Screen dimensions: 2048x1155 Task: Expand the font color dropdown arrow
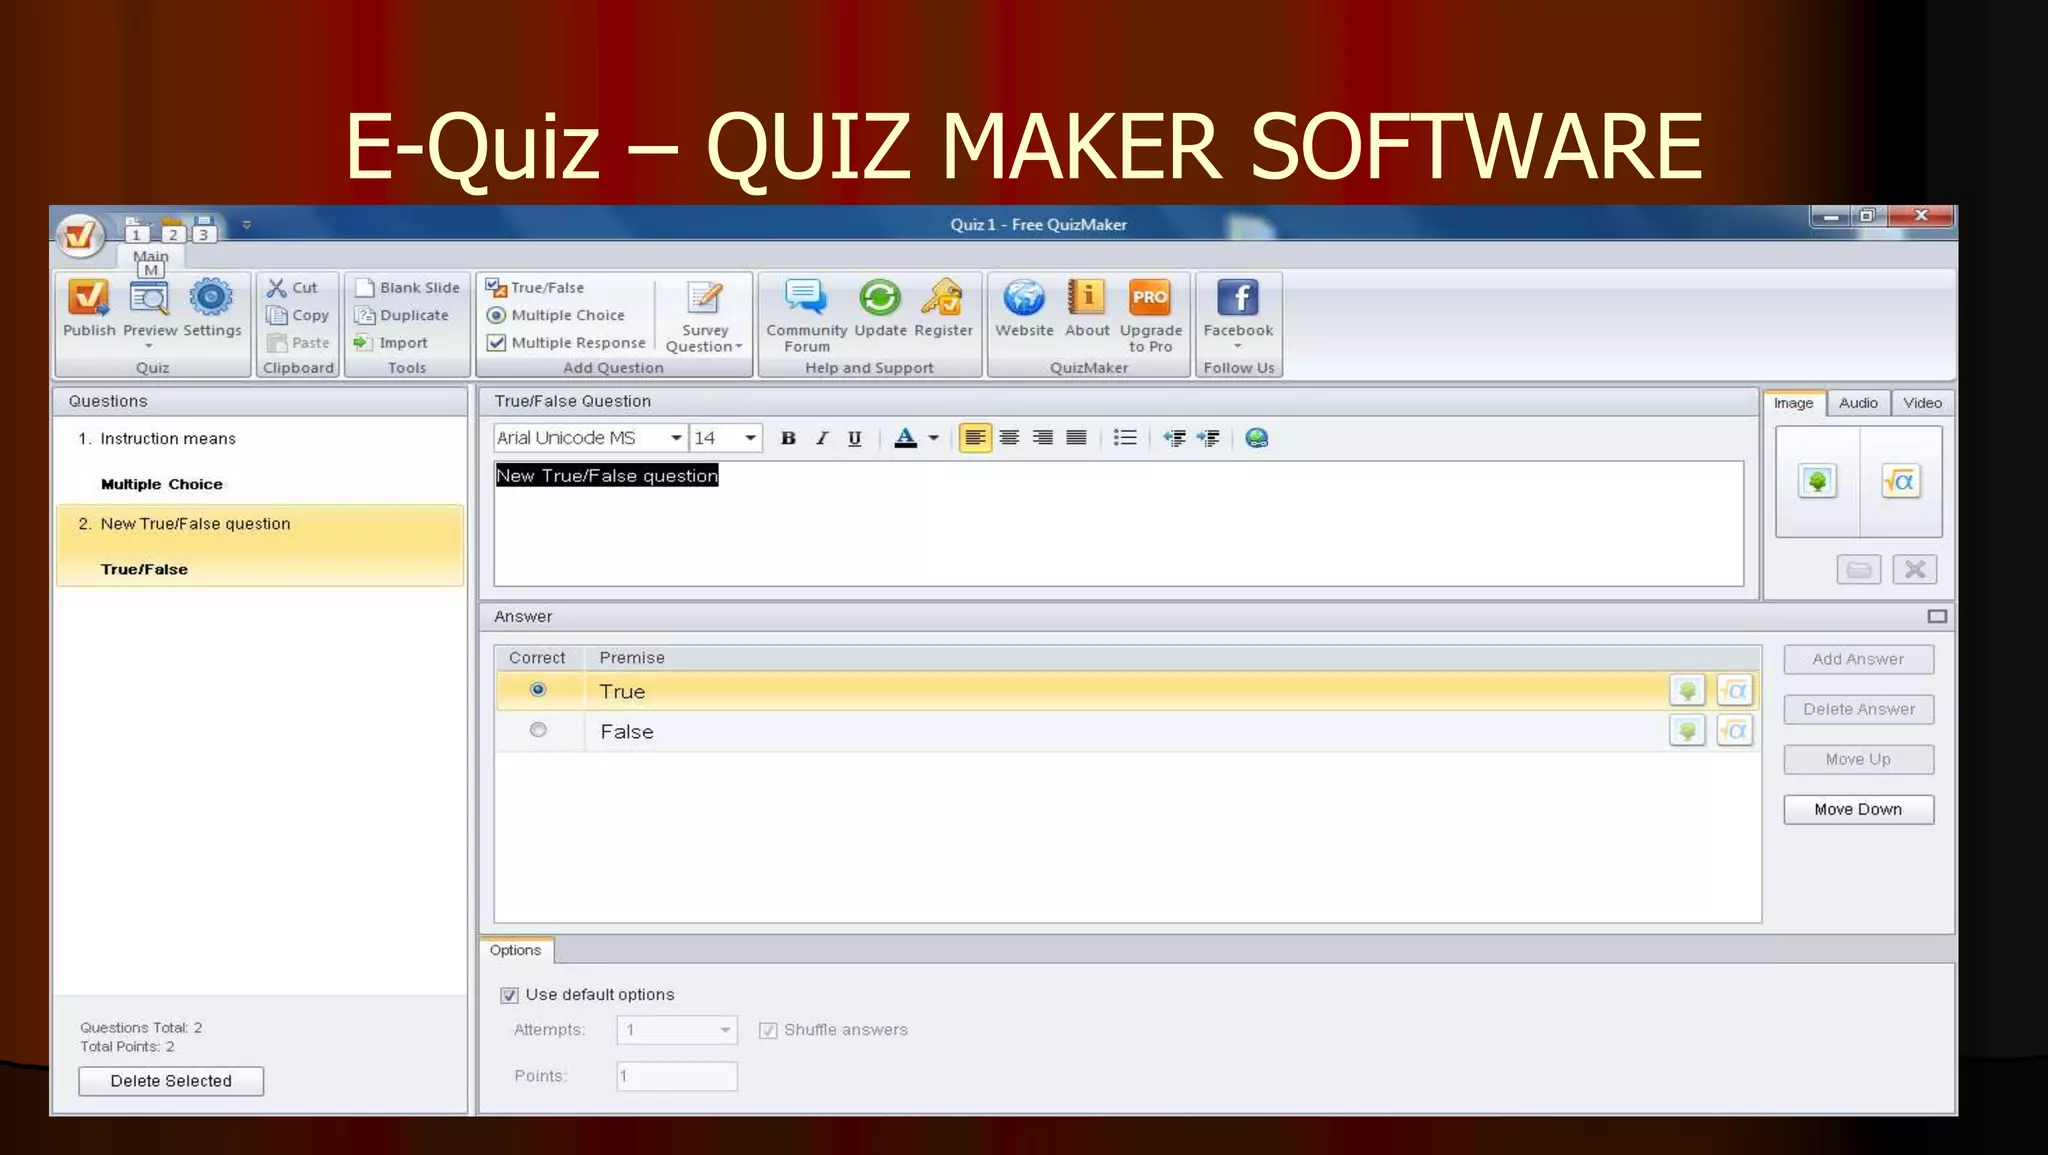[934, 438]
